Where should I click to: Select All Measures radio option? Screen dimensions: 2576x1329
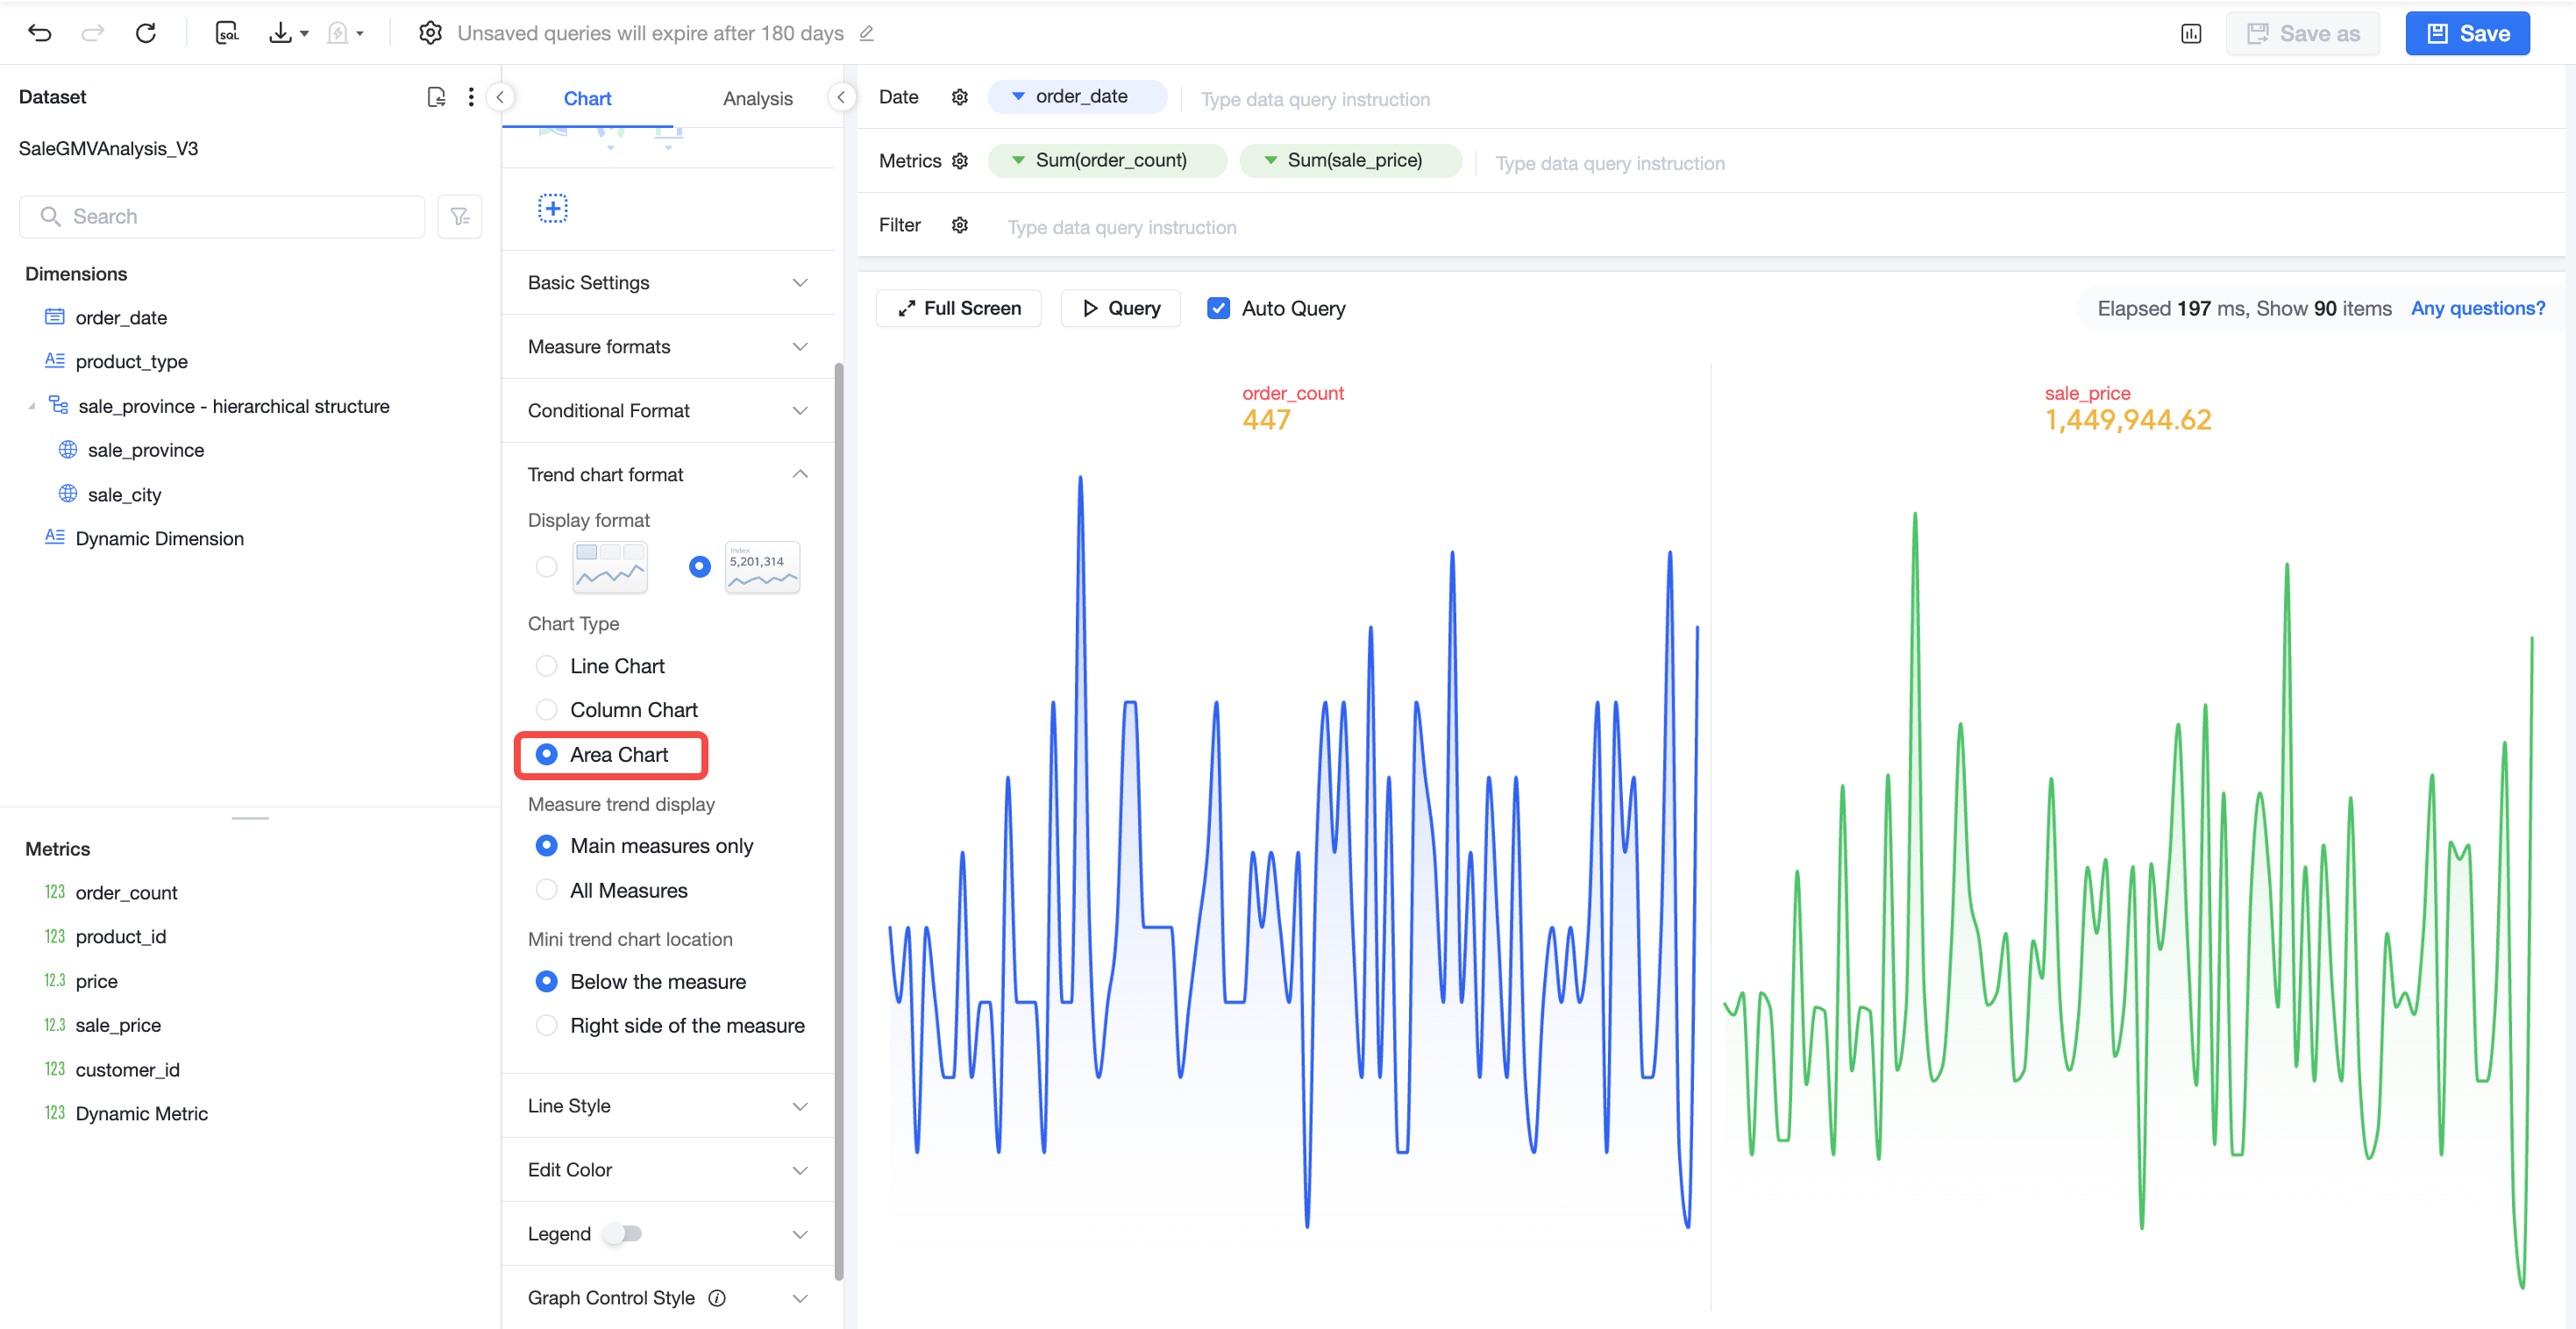pyautogui.click(x=546, y=890)
